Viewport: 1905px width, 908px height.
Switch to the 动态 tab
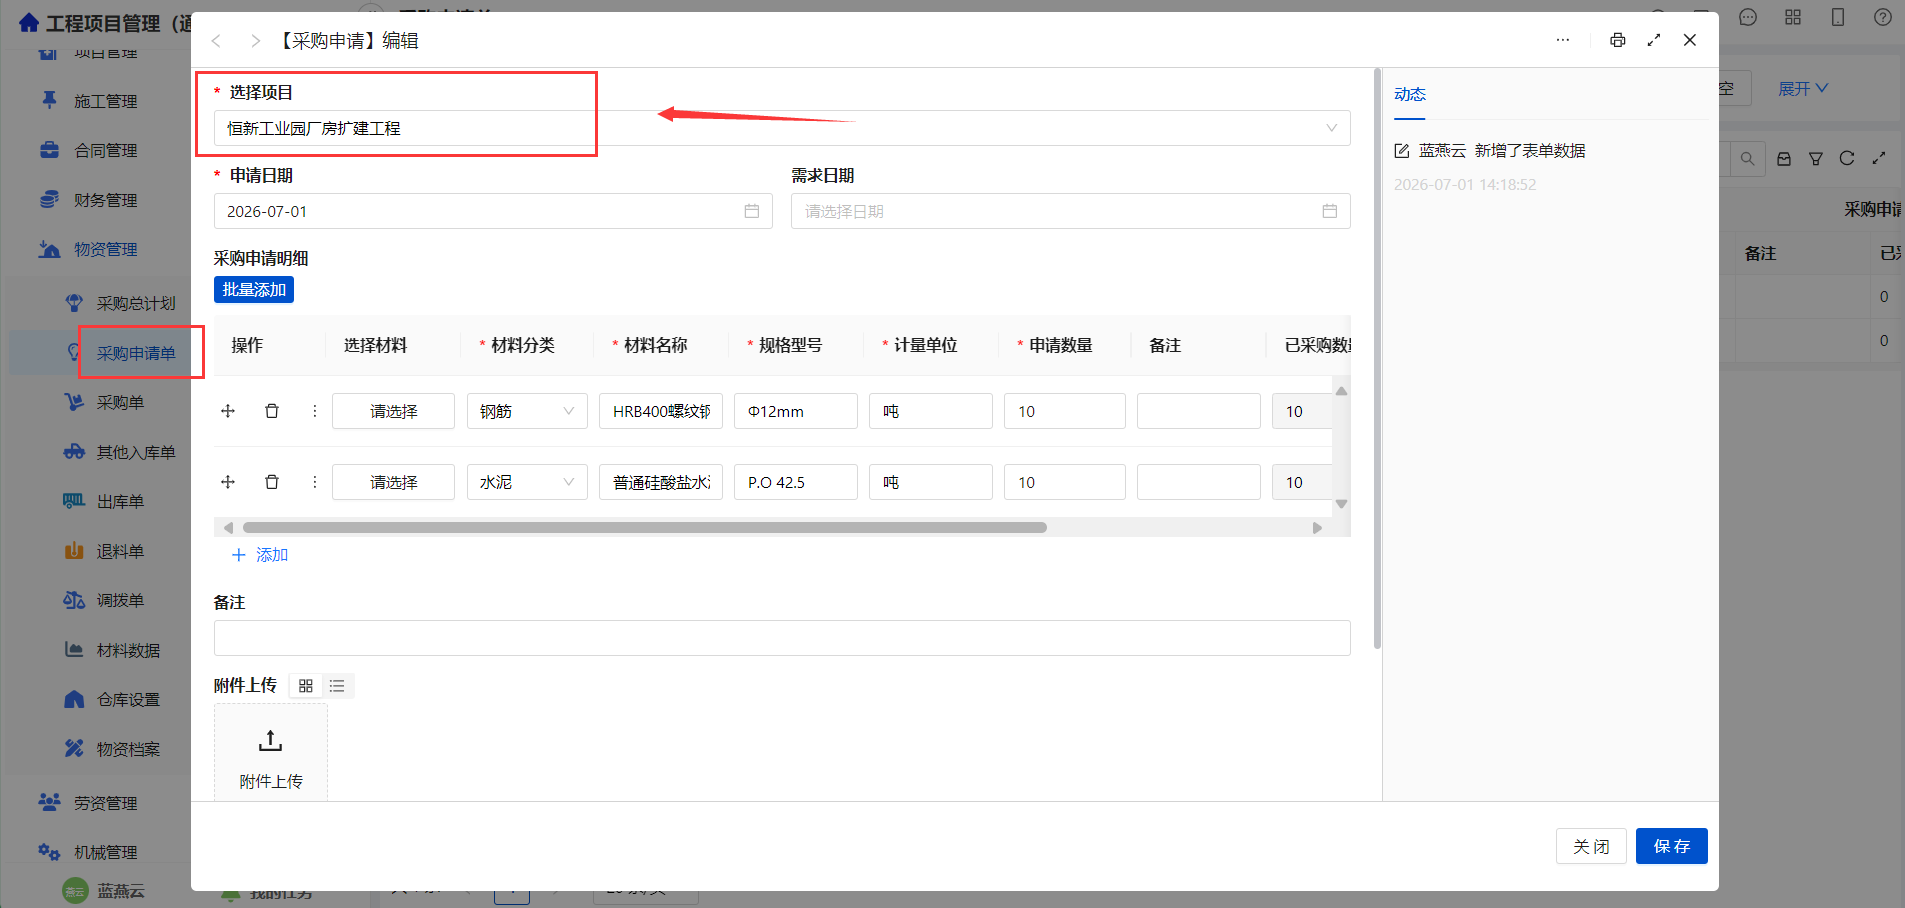[1410, 94]
